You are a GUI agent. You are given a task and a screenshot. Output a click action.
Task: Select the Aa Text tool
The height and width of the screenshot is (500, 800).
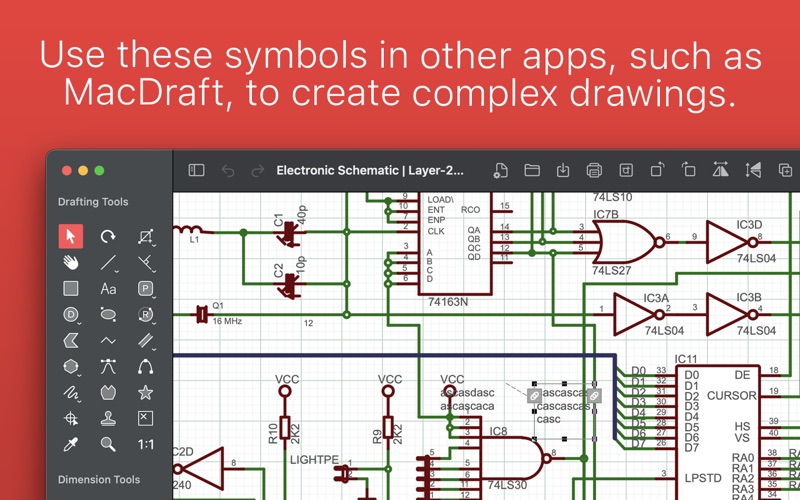click(108, 289)
